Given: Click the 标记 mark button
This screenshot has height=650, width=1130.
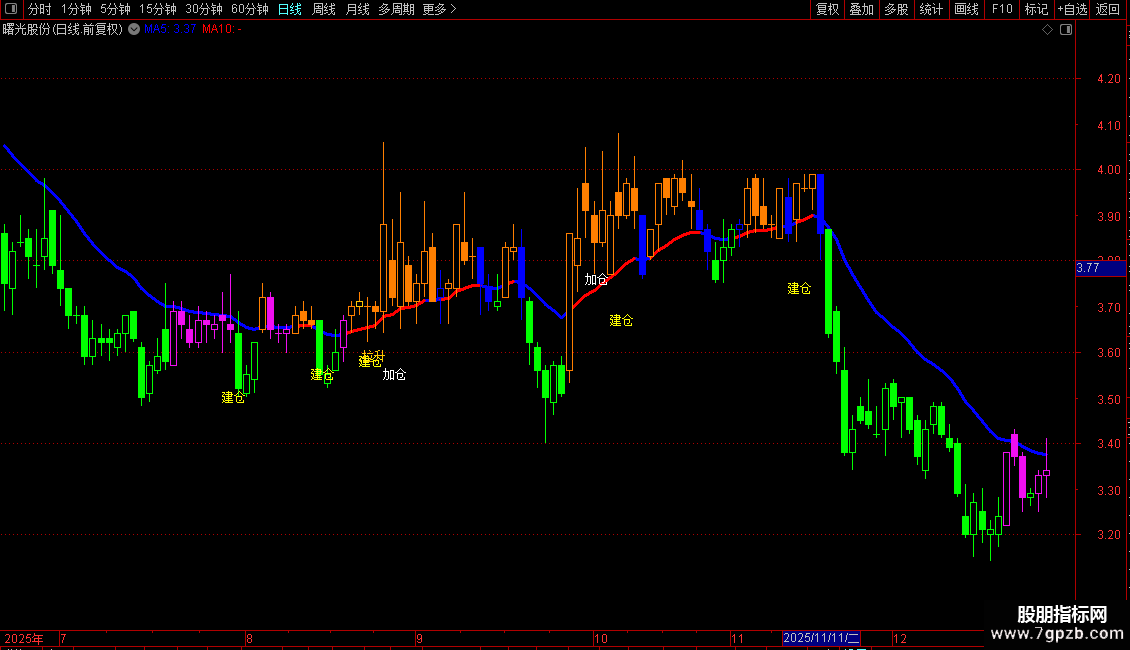Looking at the screenshot, I should [1036, 9].
